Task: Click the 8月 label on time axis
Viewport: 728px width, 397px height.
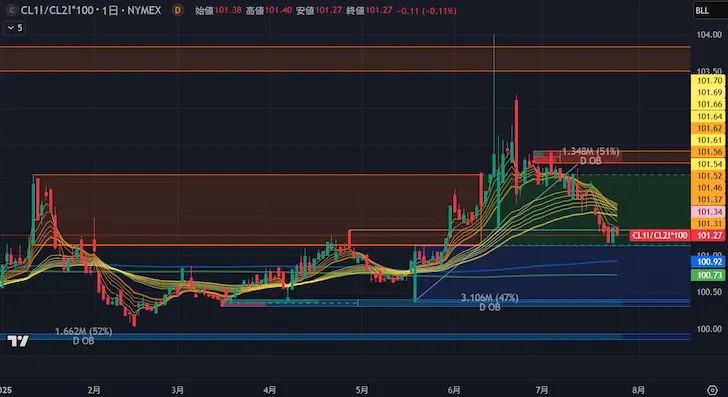Action: tap(638, 390)
